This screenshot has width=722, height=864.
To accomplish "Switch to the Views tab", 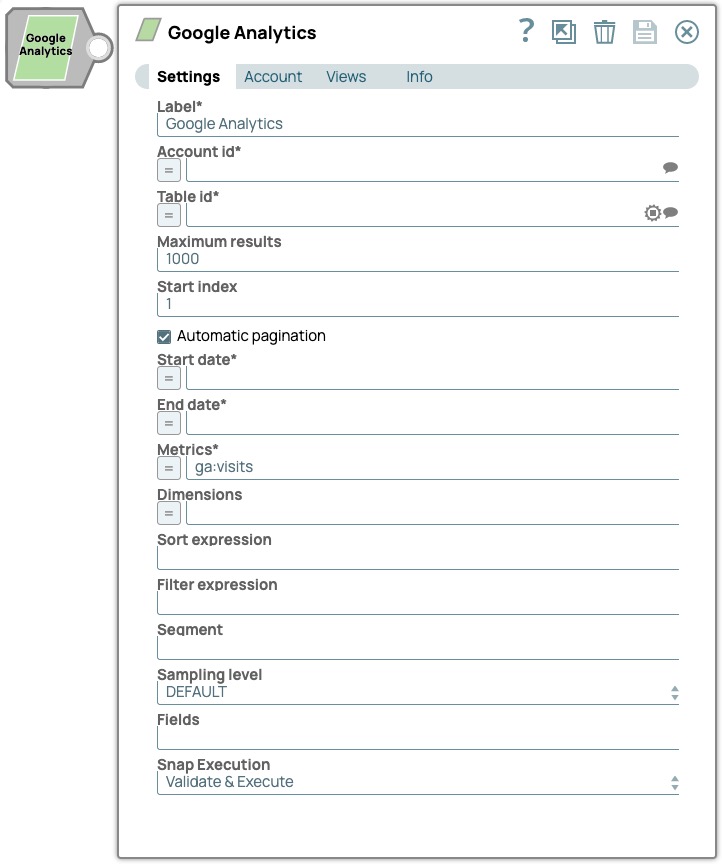I will pos(346,76).
